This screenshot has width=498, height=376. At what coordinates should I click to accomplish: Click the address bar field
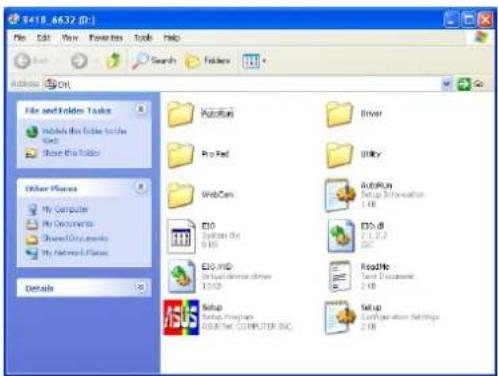point(242,84)
